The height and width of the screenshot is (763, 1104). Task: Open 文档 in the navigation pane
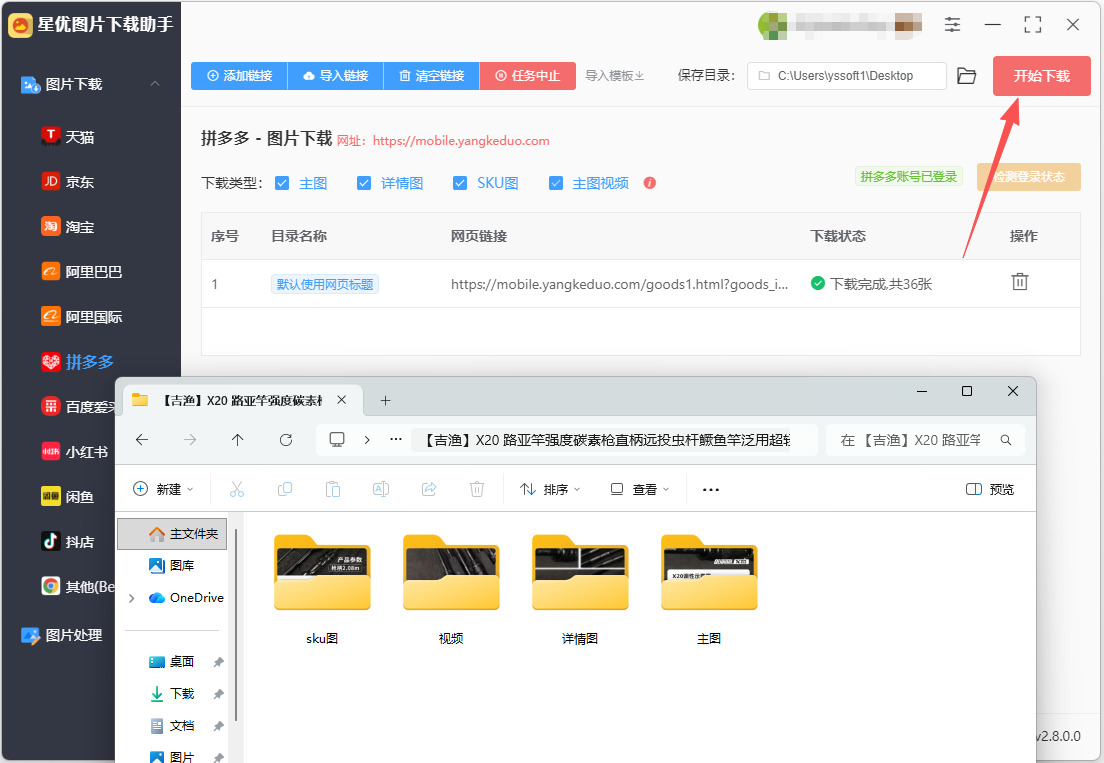(172, 726)
